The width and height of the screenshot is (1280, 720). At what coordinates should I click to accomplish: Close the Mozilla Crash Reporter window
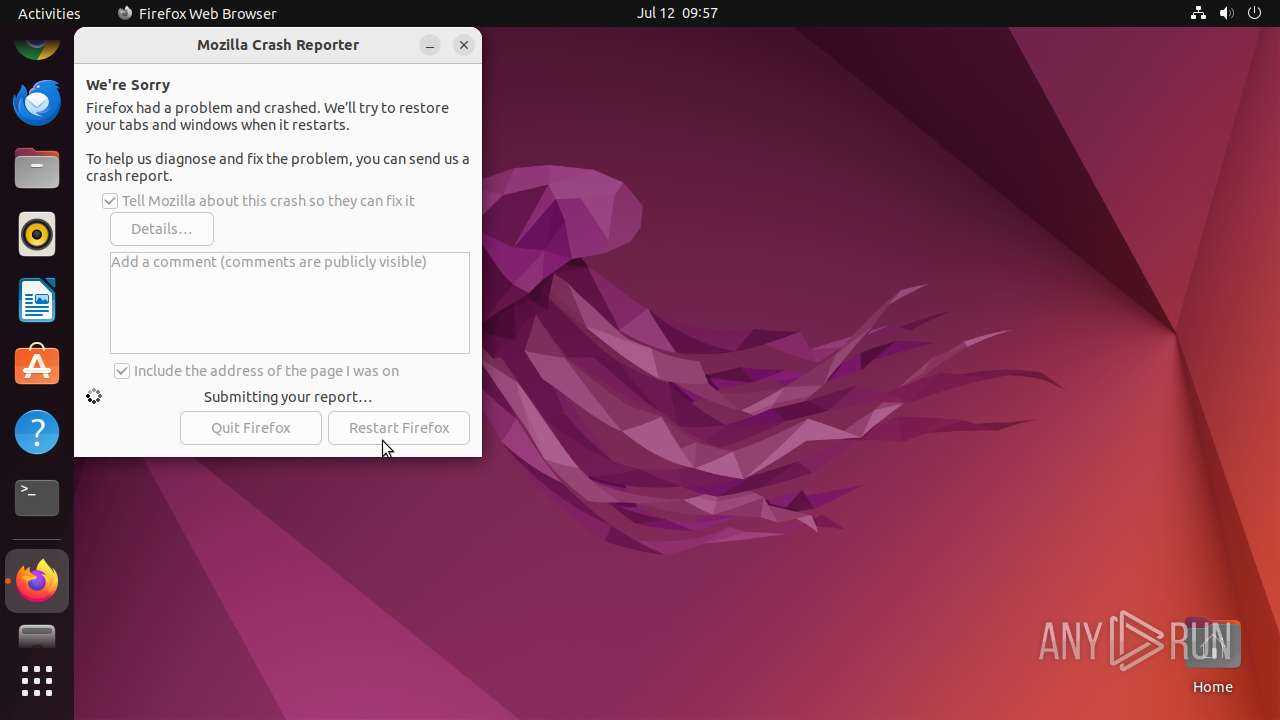point(464,45)
